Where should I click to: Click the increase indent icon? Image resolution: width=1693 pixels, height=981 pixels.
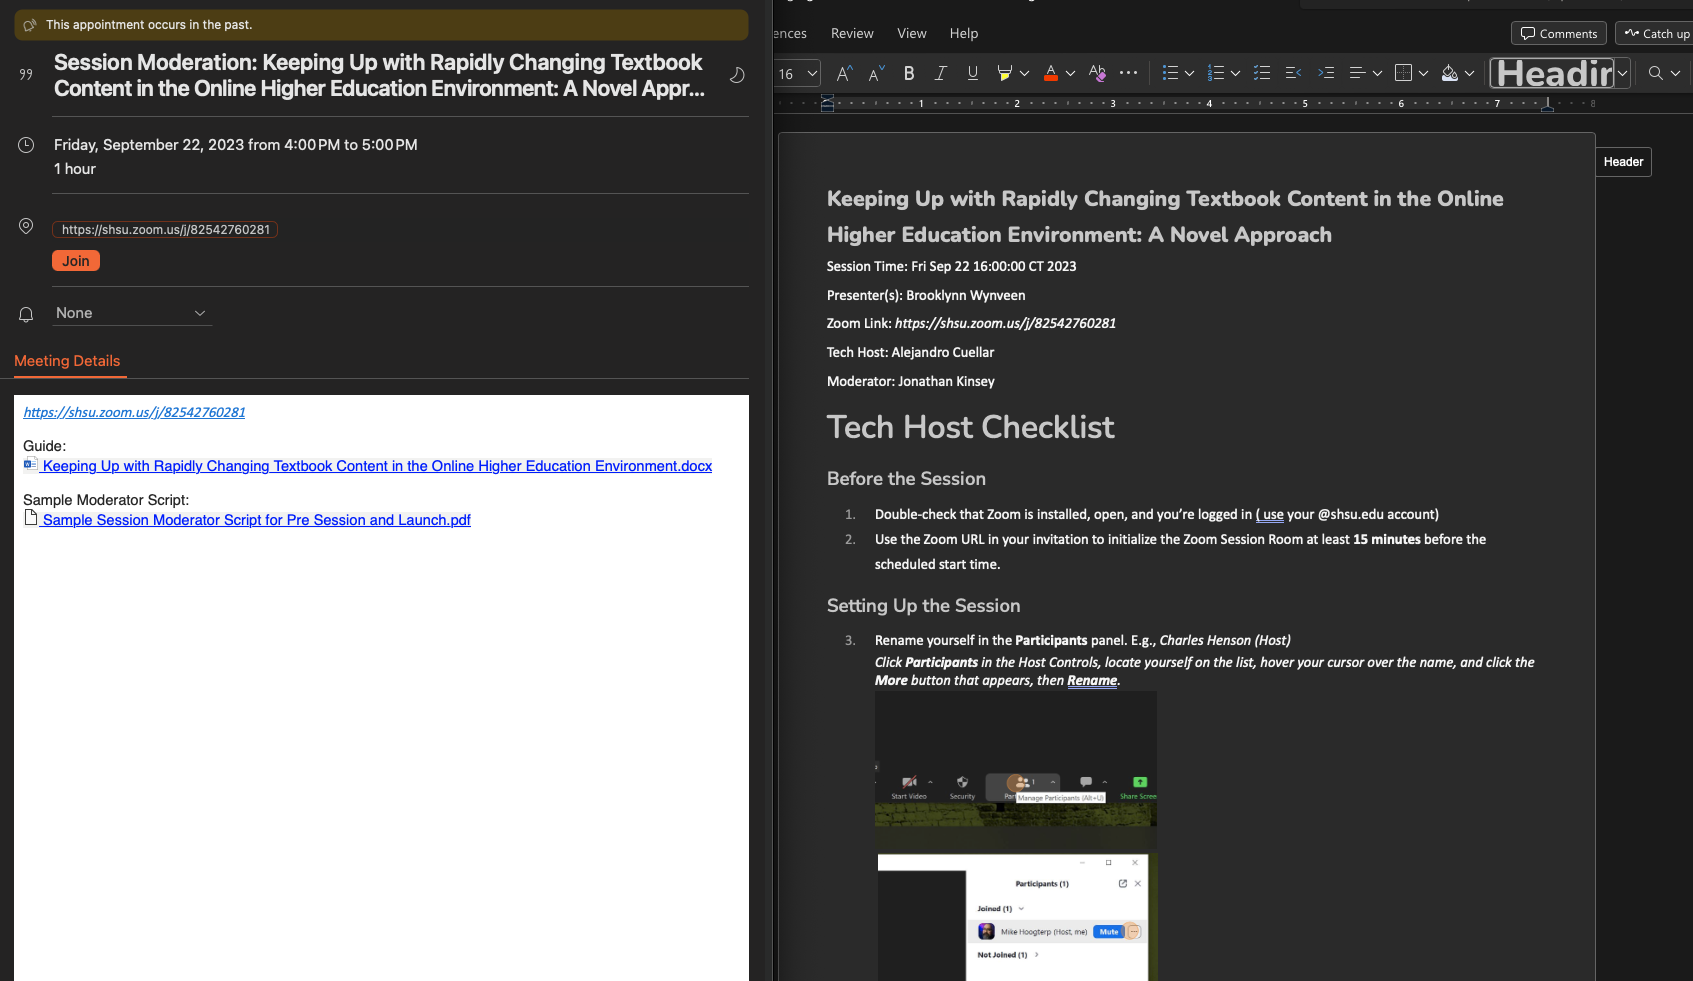point(1326,73)
